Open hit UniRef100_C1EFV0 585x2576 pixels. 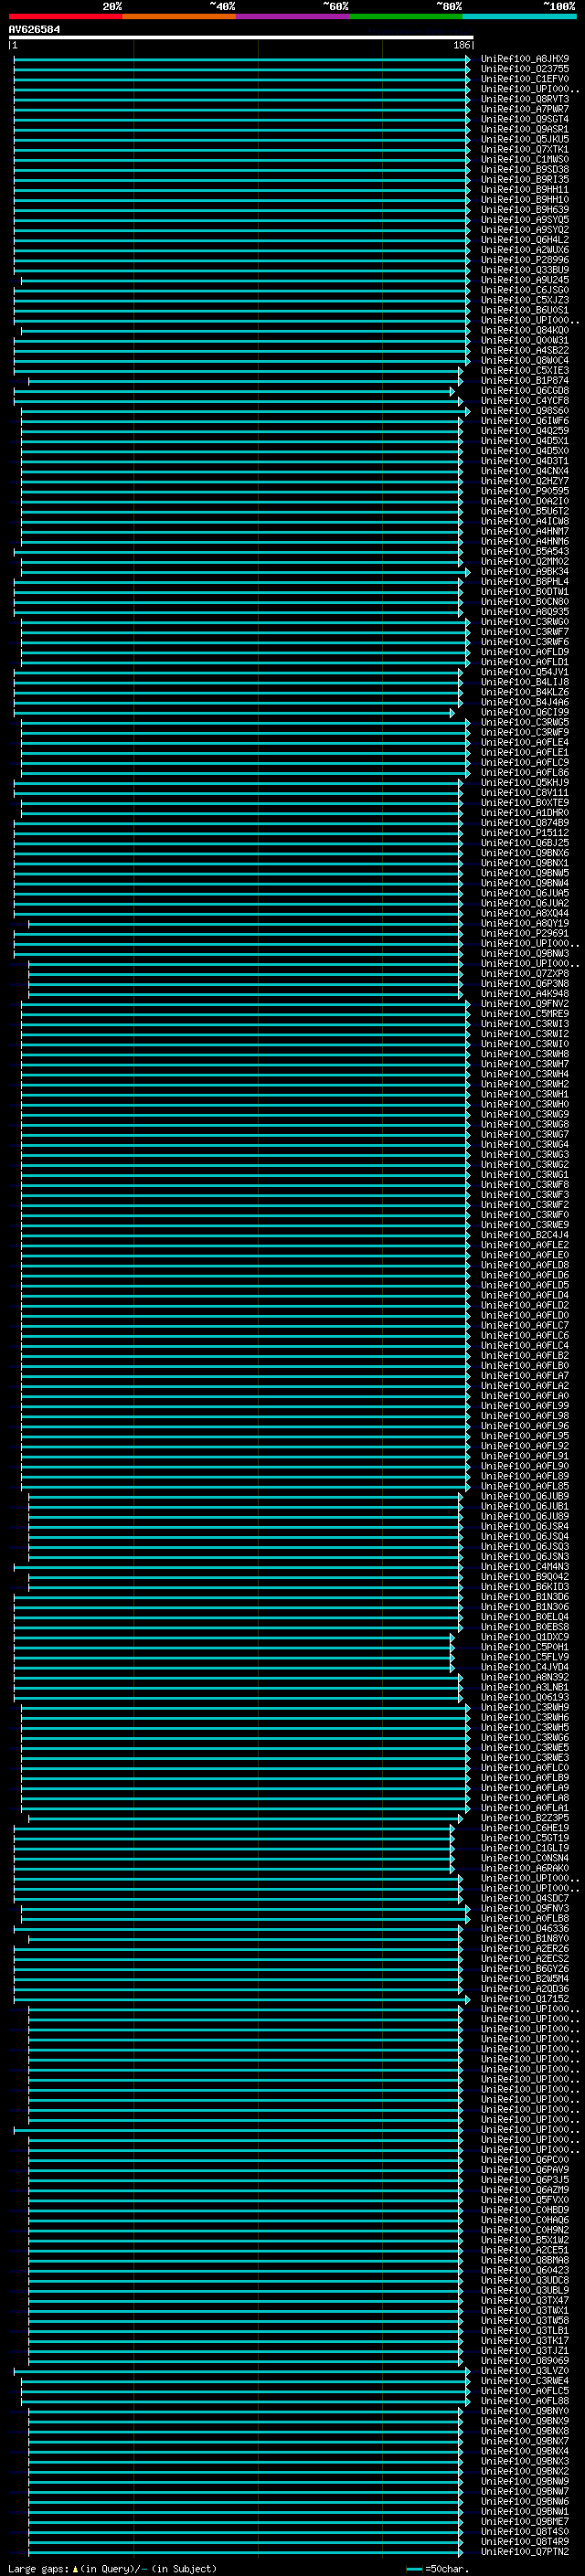(524, 79)
